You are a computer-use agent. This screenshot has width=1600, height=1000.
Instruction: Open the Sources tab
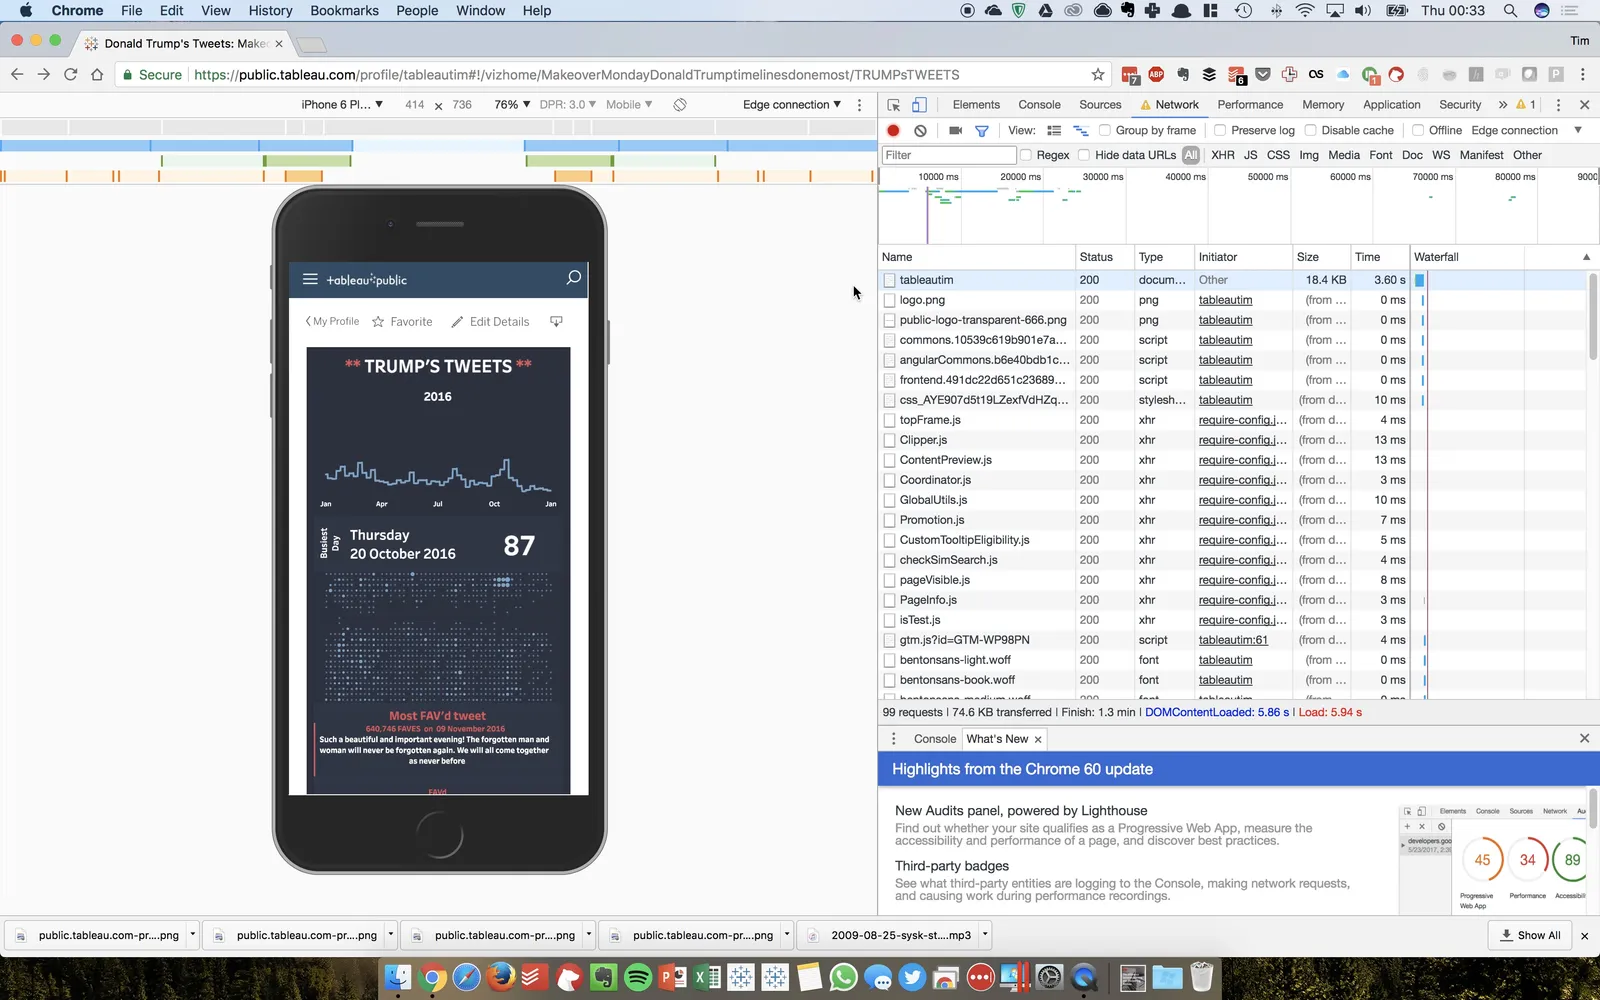pos(1100,104)
